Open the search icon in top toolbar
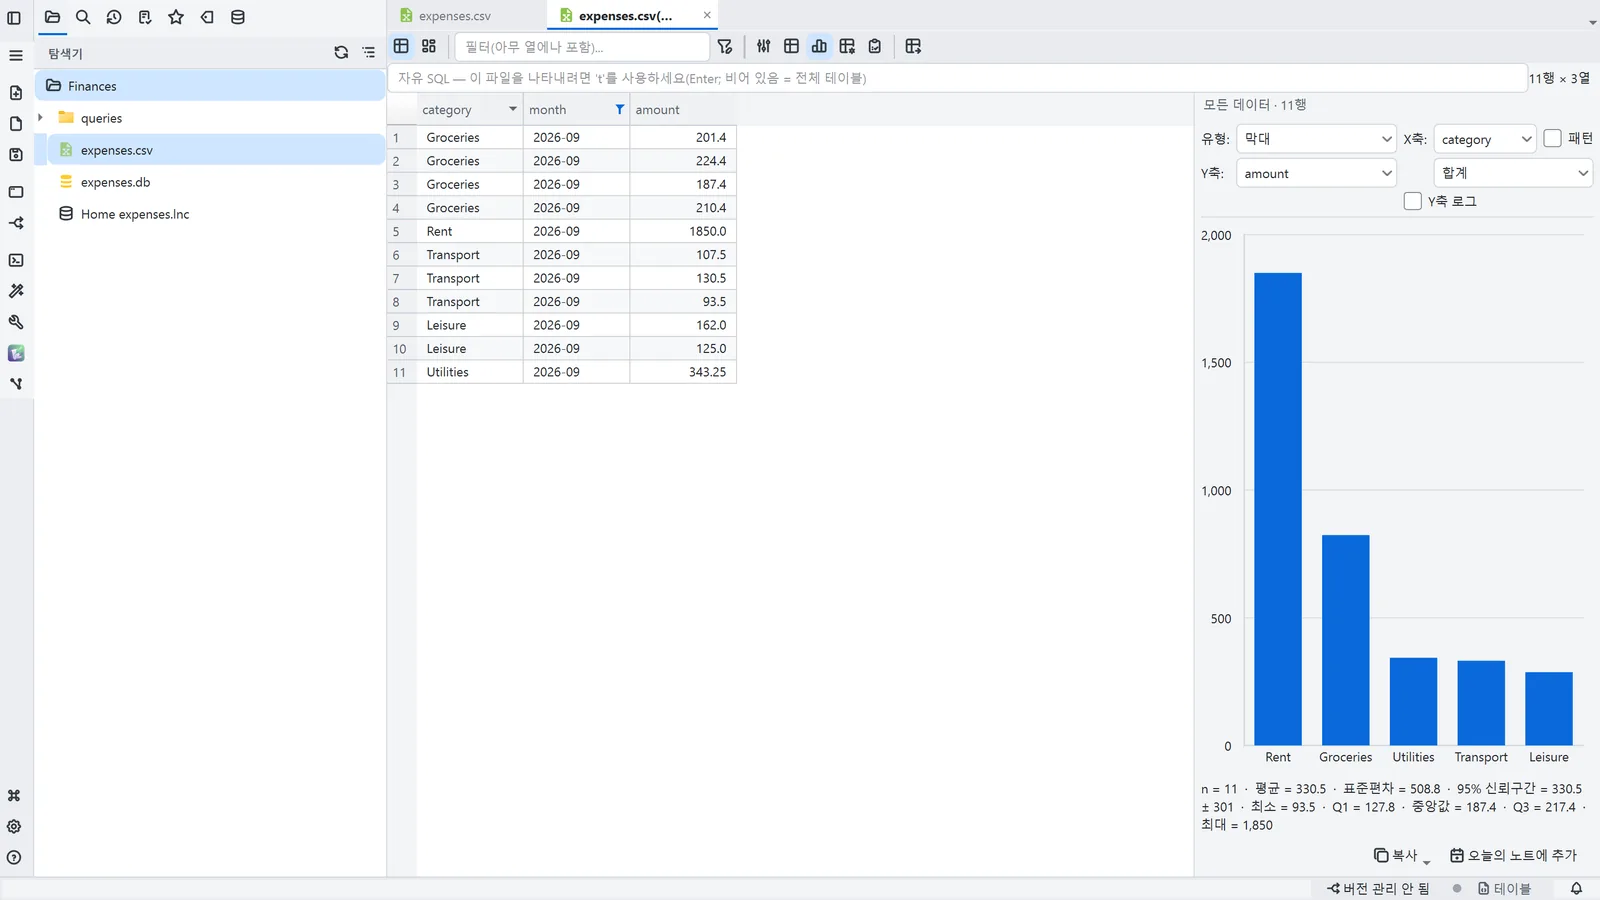The width and height of the screenshot is (1600, 900). click(83, 17)
